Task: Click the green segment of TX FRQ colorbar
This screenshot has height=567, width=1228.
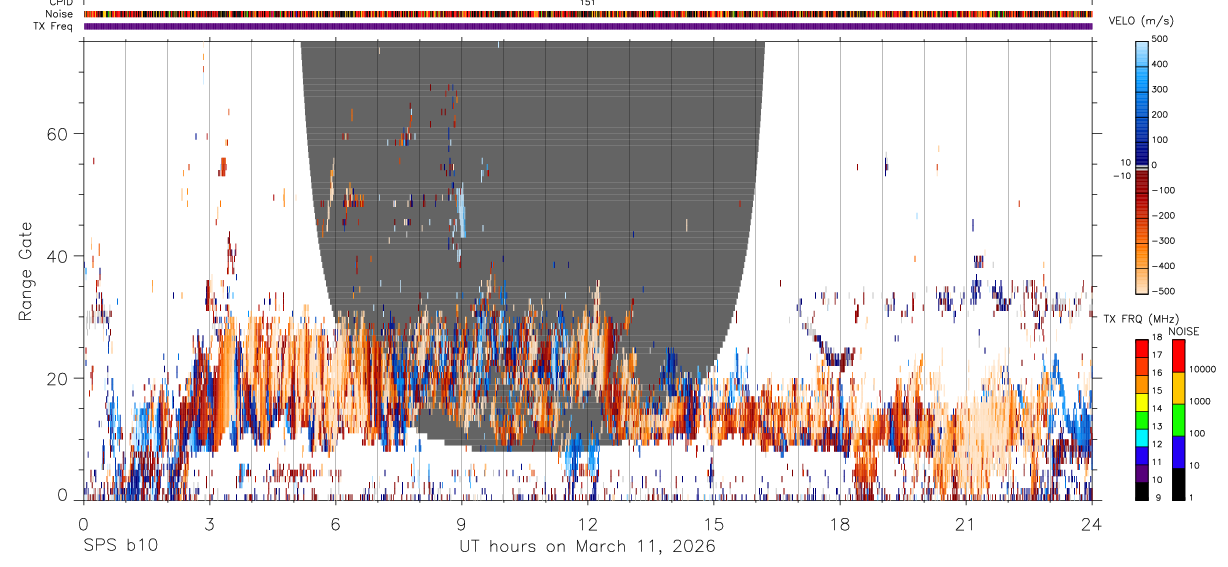Action: [1142, 420]
